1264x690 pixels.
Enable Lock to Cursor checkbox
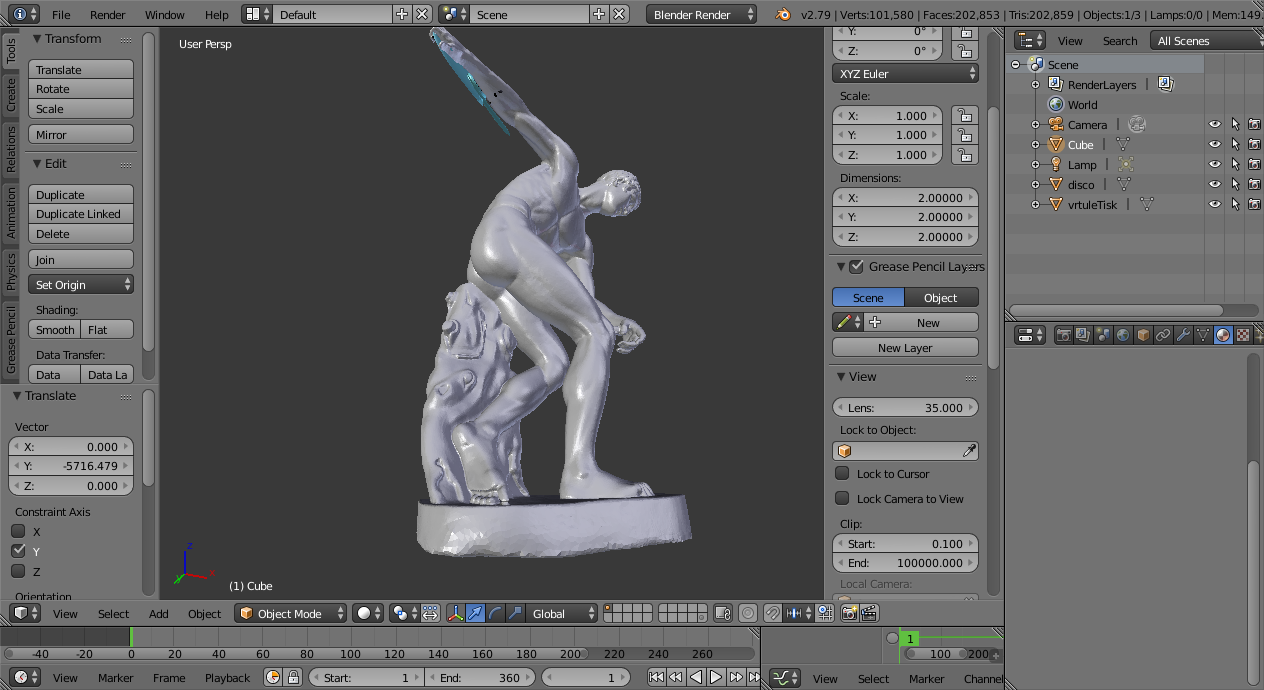click(842, 473)
